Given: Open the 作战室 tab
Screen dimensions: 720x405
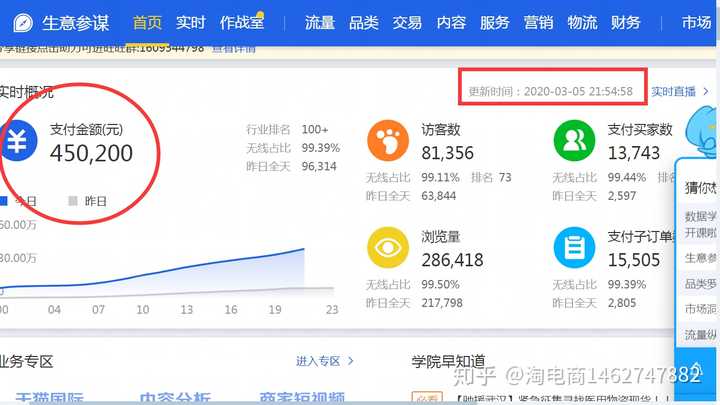Looking at the screenshot, I should tap(242, 22).
